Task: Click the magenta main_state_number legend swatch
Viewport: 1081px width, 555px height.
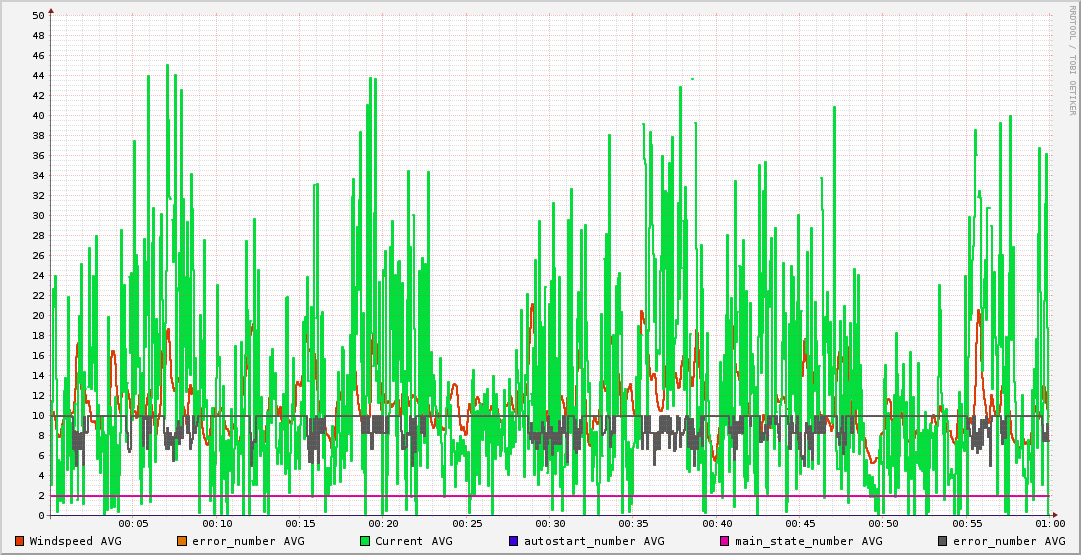Action: click(x=724, y=541)
